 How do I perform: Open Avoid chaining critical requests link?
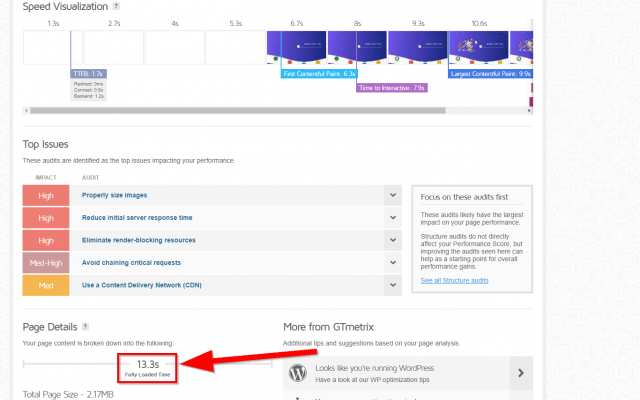pyautogui.click(x=131, y=262)
